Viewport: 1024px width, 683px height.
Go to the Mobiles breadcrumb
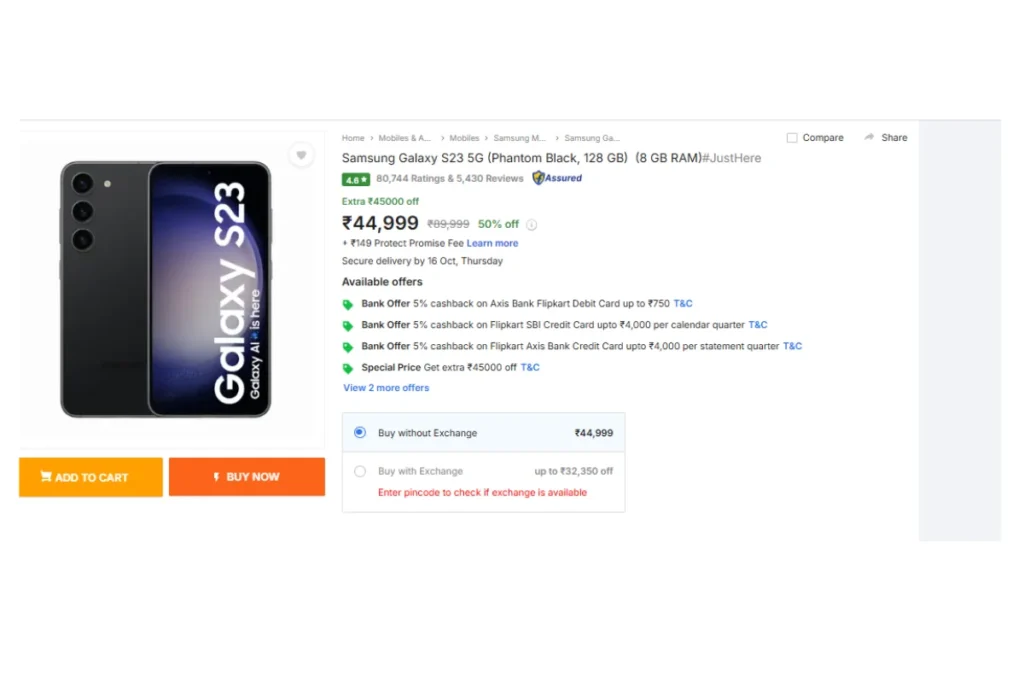pyautogui.click(x=464, y=138)
